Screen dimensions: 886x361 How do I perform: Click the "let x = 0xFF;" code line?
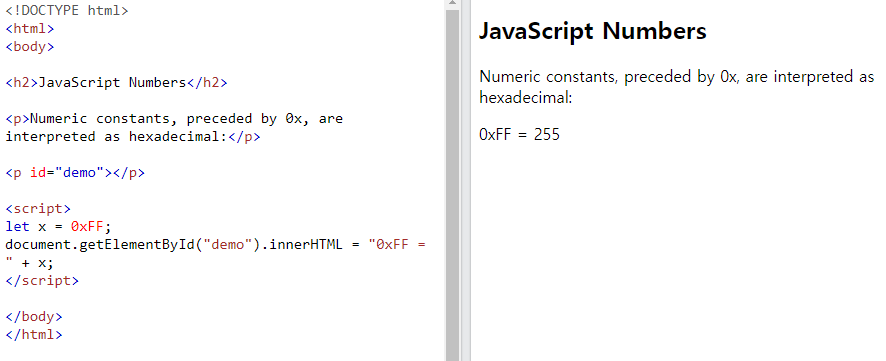click(59, 227)
